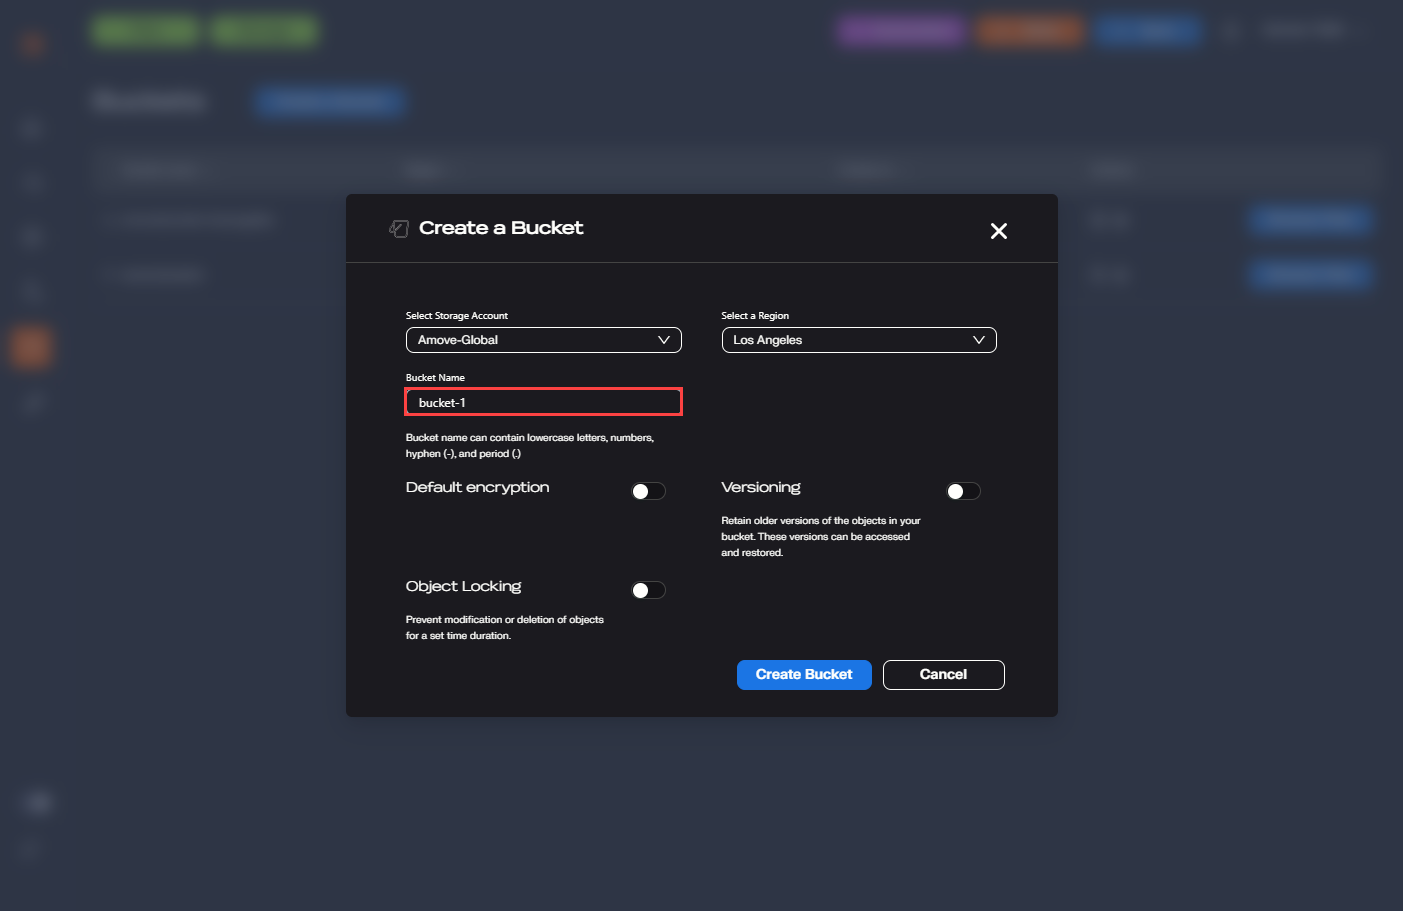Click the highlighted orange sidebar icon

[x=31, y=347]
